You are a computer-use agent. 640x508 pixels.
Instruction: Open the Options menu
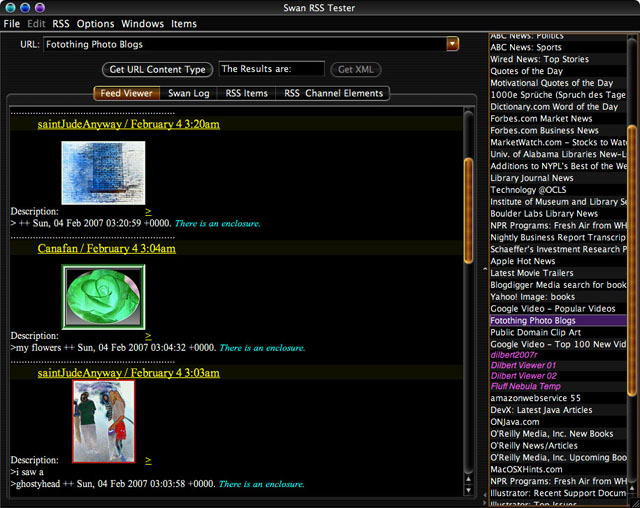[96, 23]
